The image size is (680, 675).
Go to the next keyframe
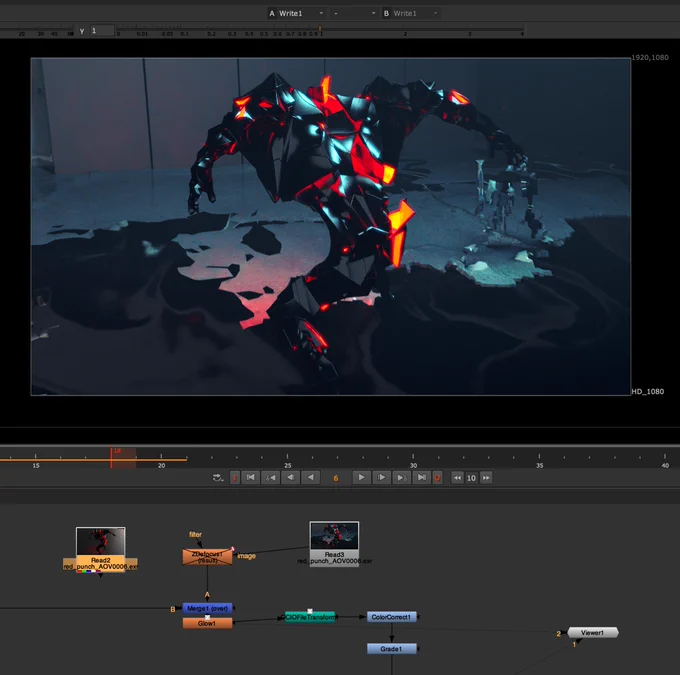pos(401,478)
